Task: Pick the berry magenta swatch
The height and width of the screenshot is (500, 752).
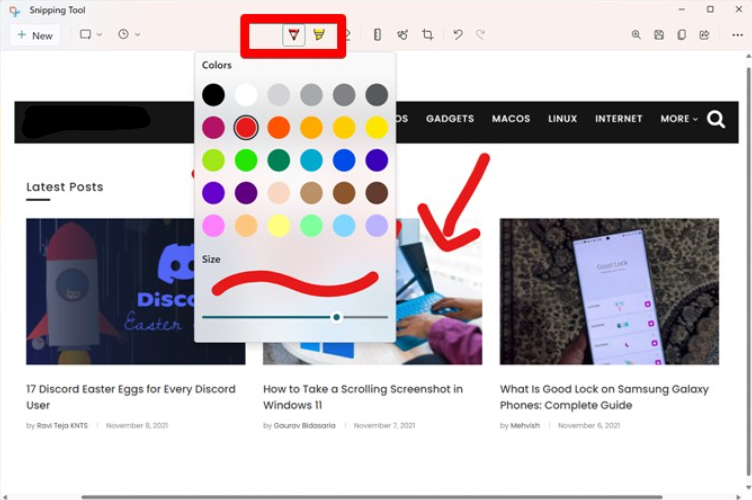Action: pos(213,128)
